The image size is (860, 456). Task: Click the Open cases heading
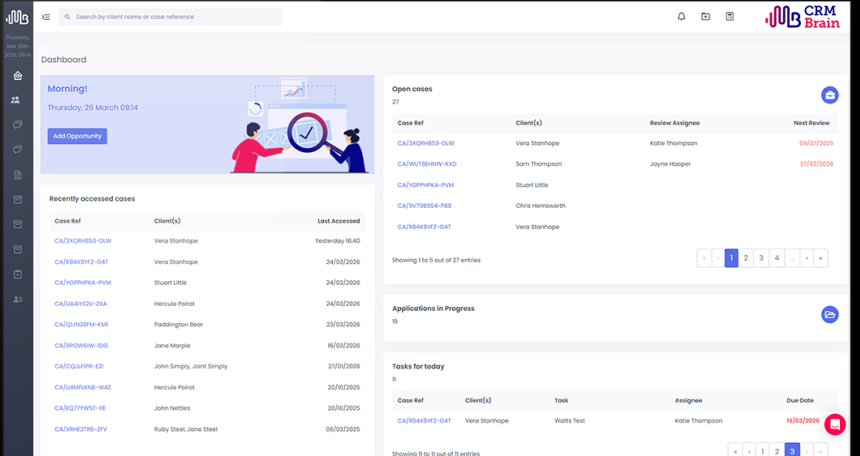(x=412, y=89)
